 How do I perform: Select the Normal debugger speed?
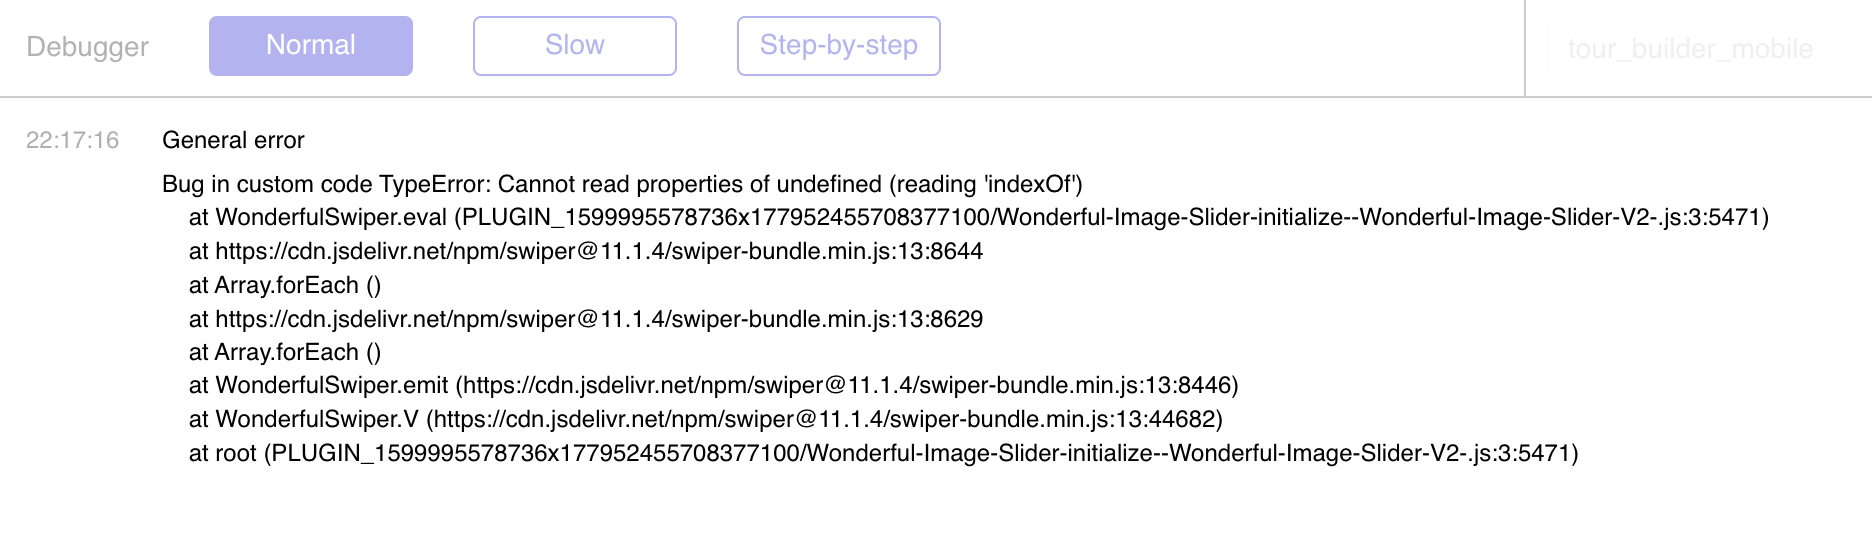tap(311, 46)
